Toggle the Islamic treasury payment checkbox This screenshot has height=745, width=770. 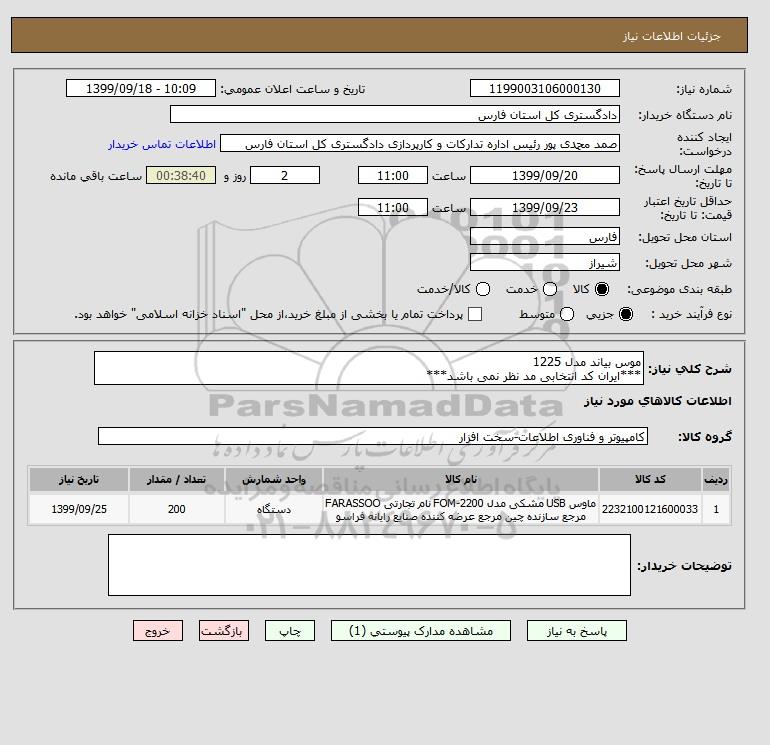coord(474,314)
